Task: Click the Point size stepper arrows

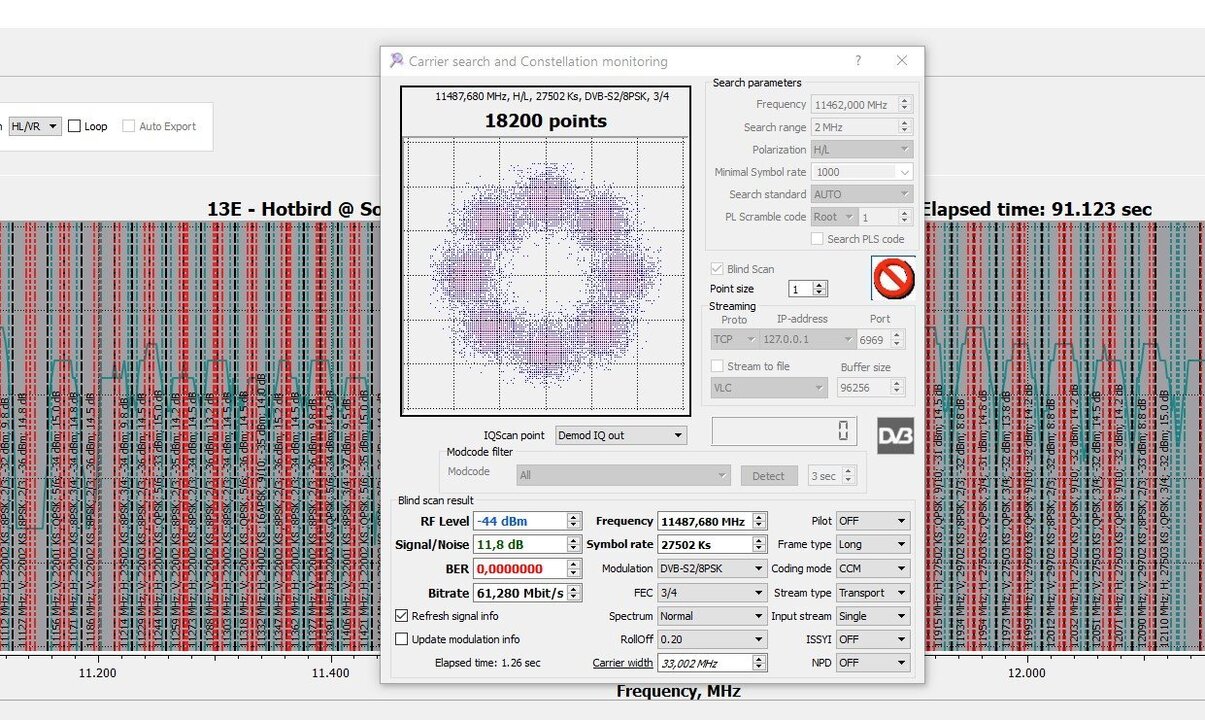Action: [820, 289]
